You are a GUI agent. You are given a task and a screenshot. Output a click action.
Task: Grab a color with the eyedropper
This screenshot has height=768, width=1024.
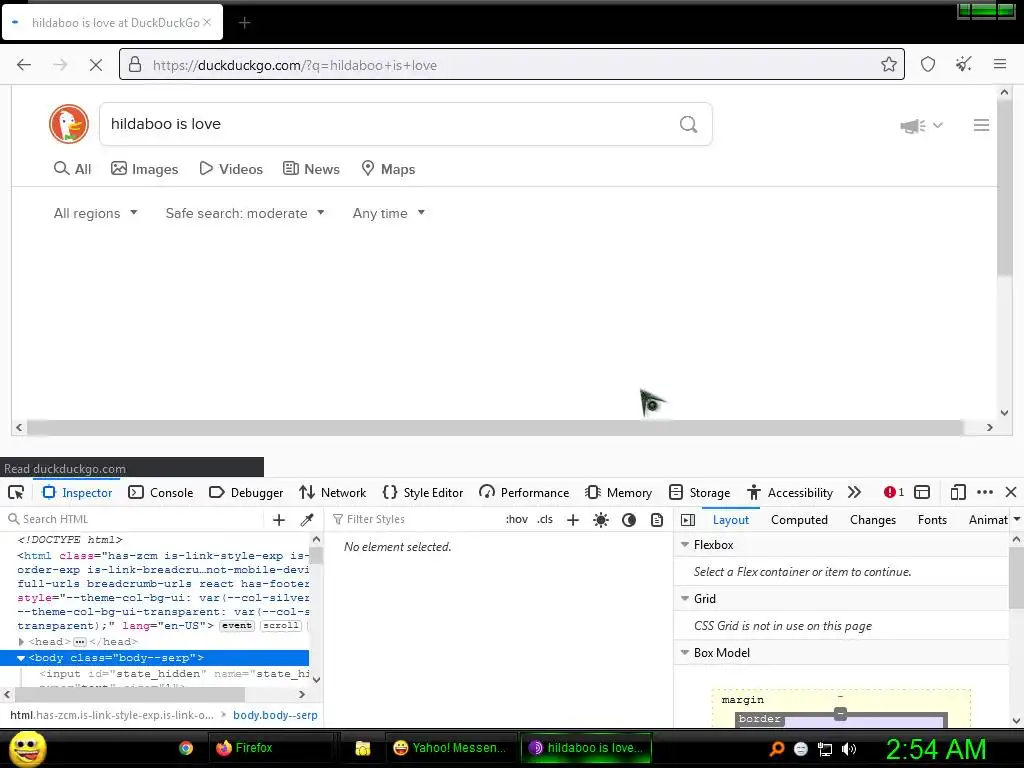click(x=306, y=520)
